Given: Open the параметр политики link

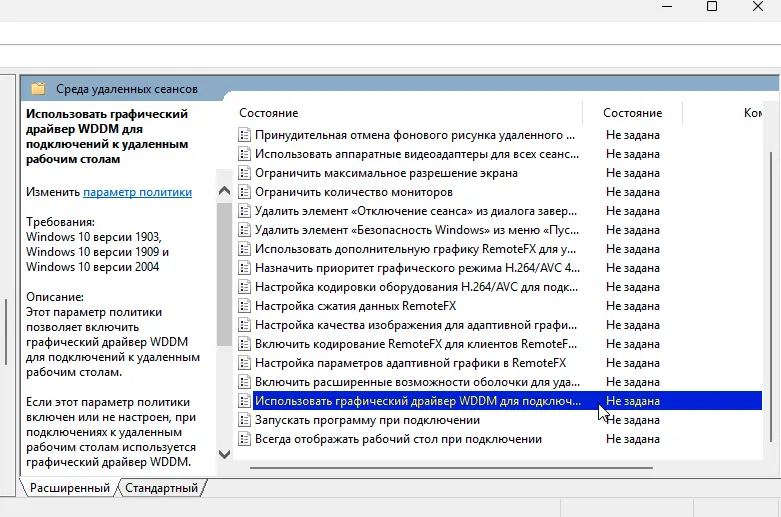Looking at the screenshot, I should pos(137,192).
